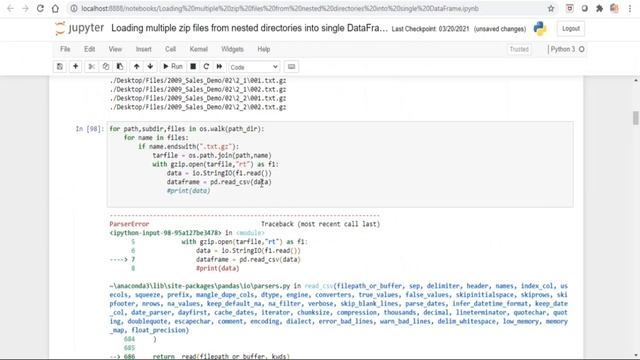The width and height of the screenshot is (640, 360).
Task: Click the Last Checkpoint text
Action: [x=430, y=29]
